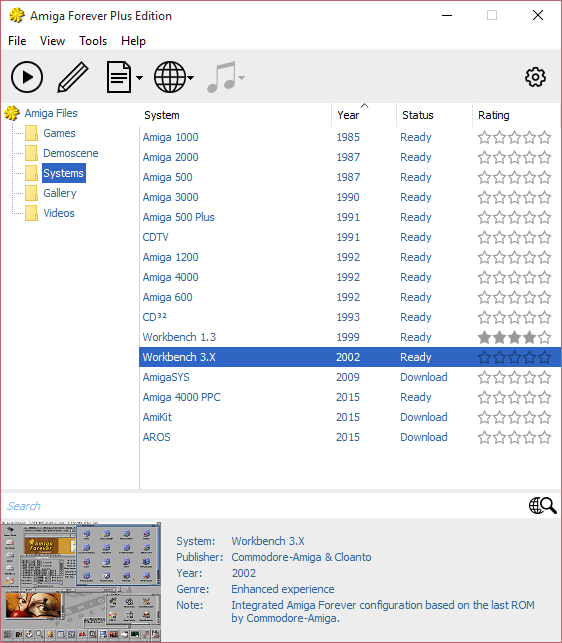Click the Games folder icon

tap(32, 133)
